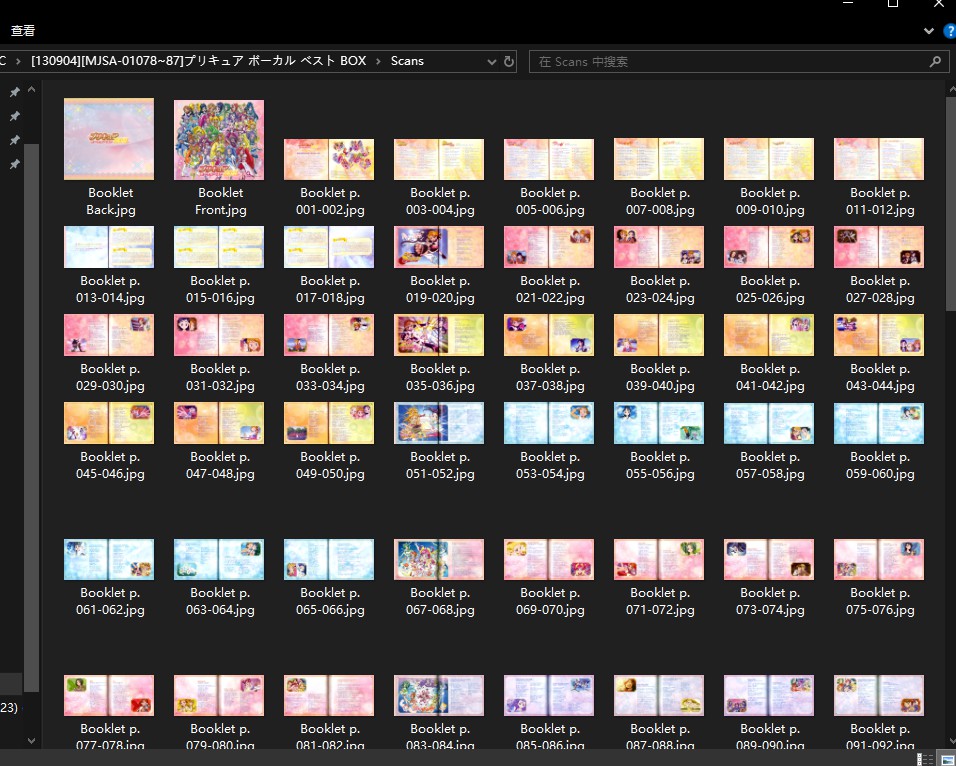Click the navigation pane scrollbar thumb
The image size is (956, 766).
point(32,418)
